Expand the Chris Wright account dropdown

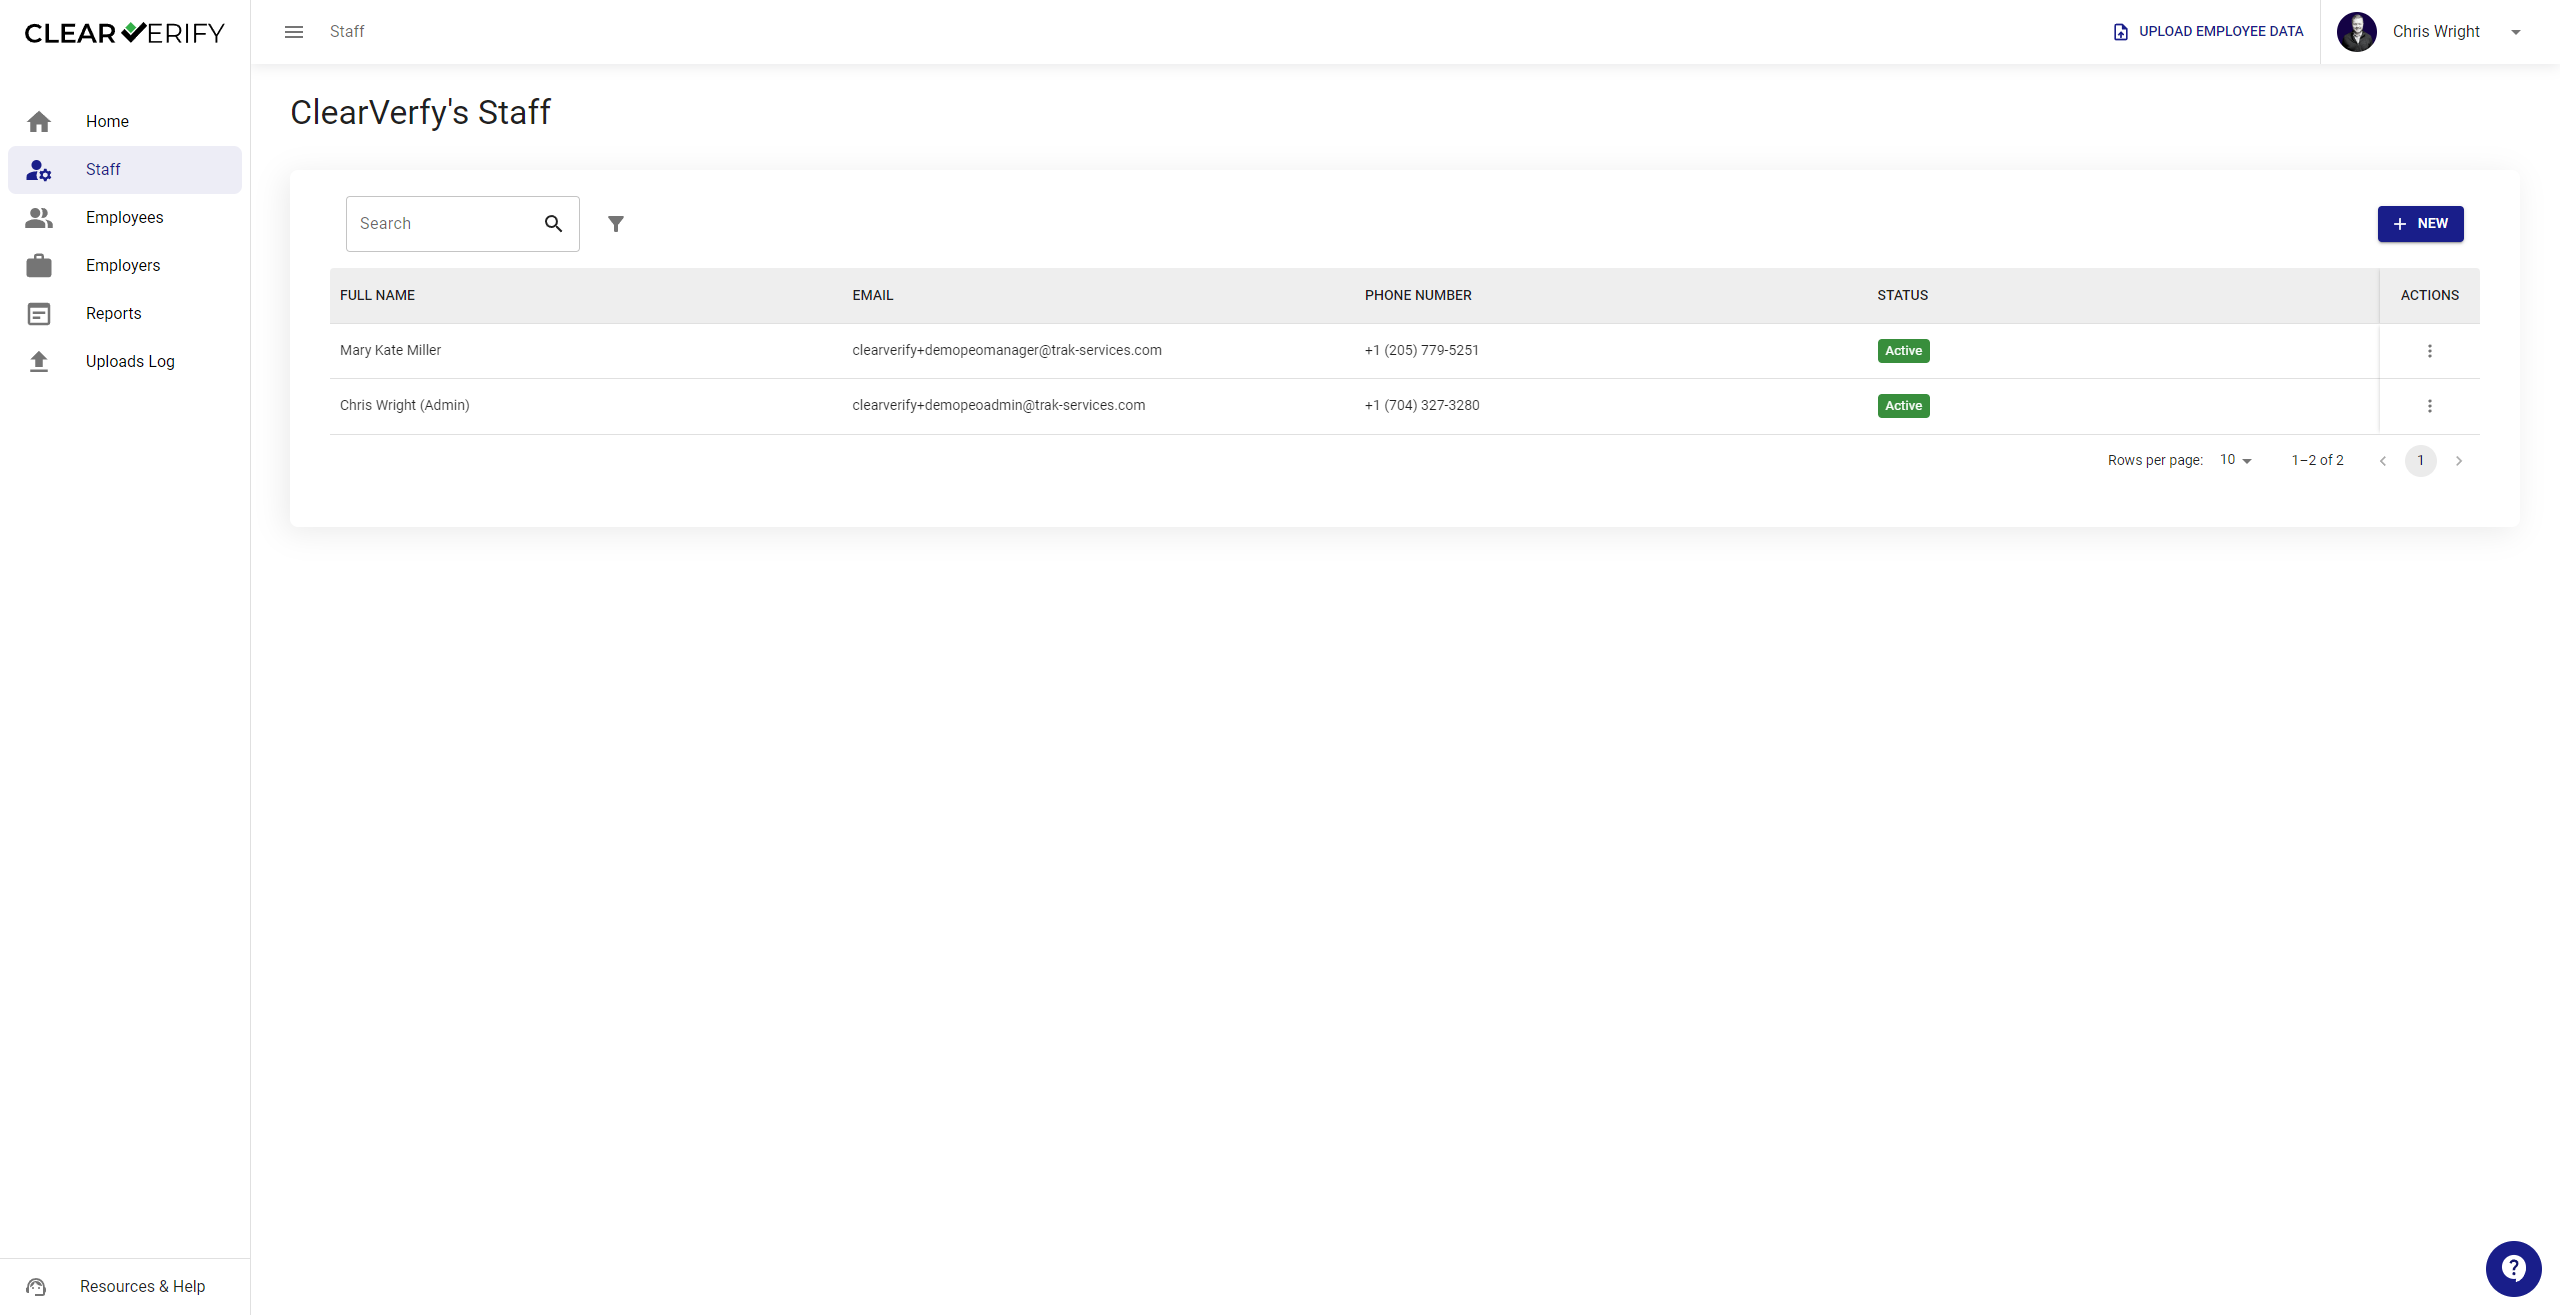pos(2516,32)
